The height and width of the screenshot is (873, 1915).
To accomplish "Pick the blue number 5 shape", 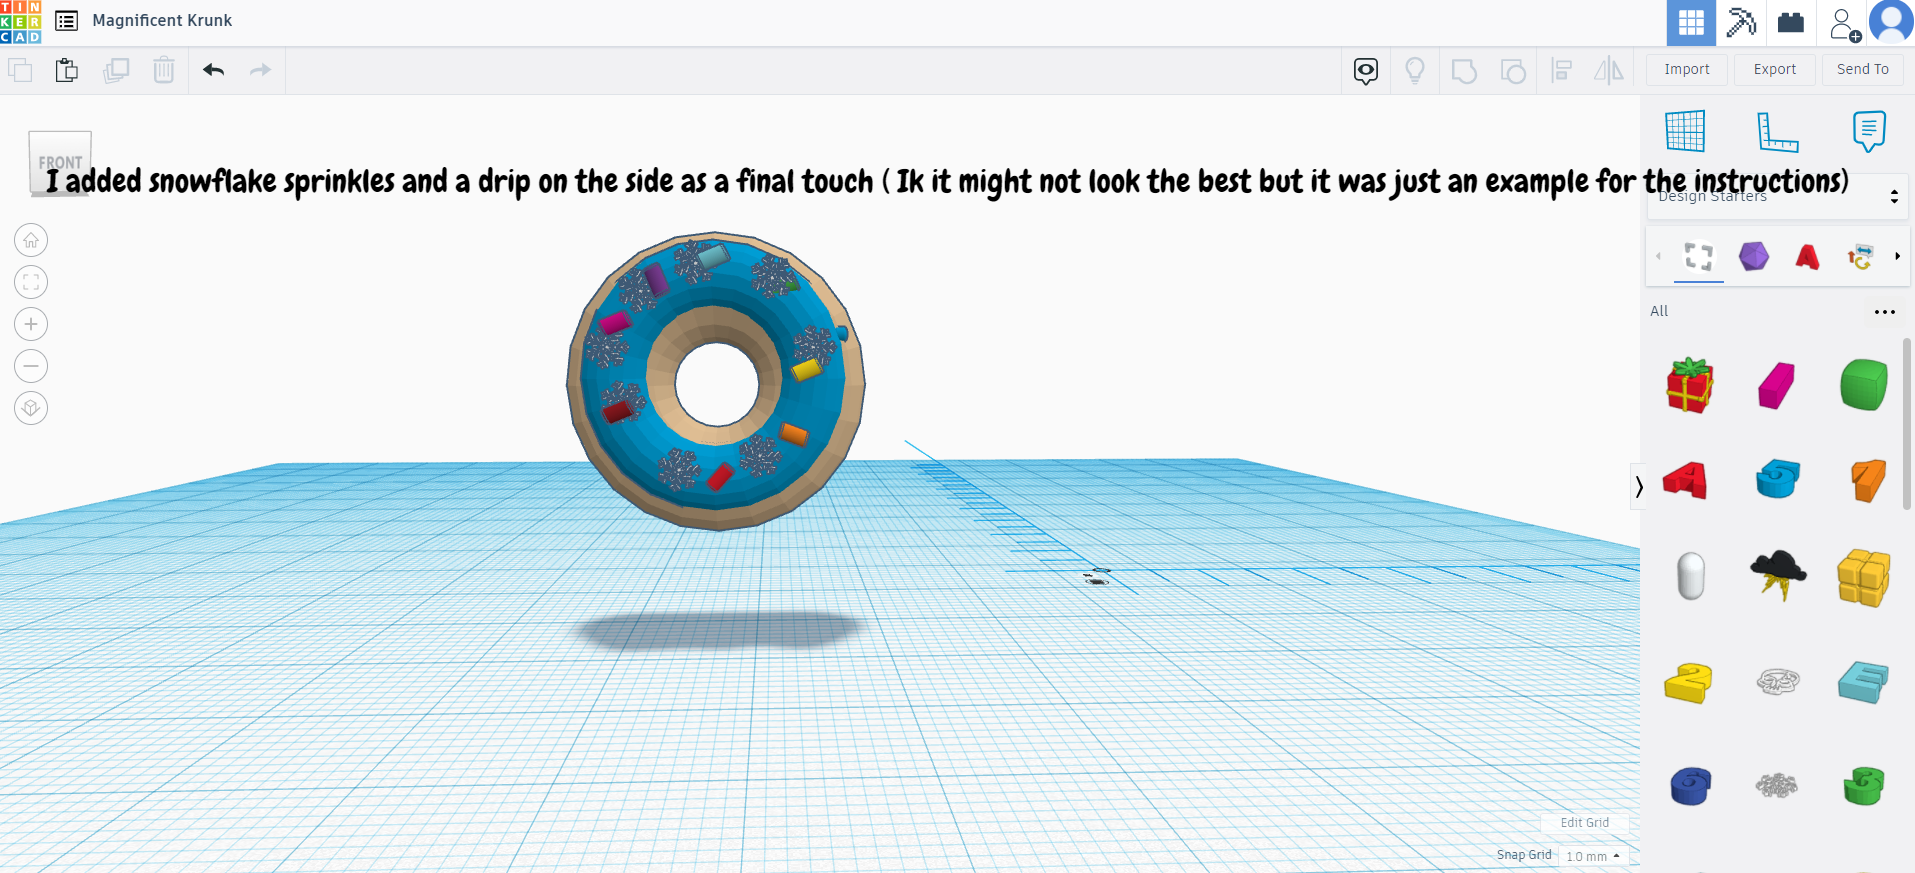I will 1778,479.
